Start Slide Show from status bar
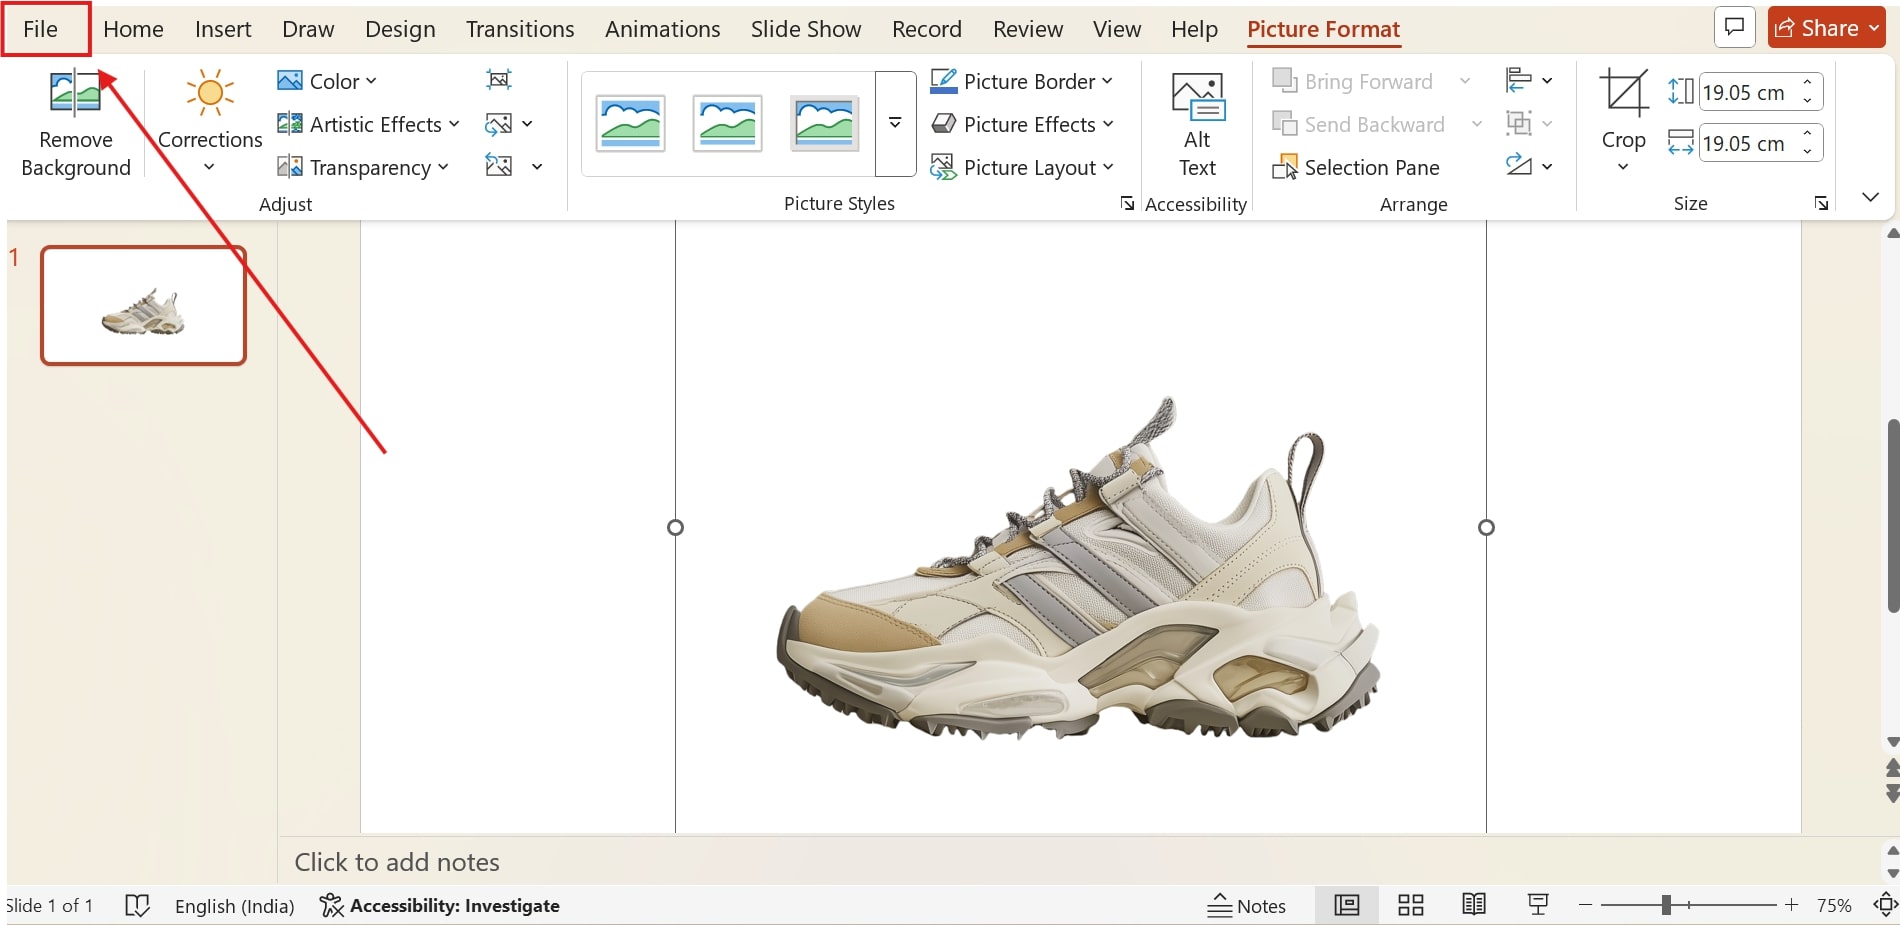1900x925 pixels. coord(1538,905)
